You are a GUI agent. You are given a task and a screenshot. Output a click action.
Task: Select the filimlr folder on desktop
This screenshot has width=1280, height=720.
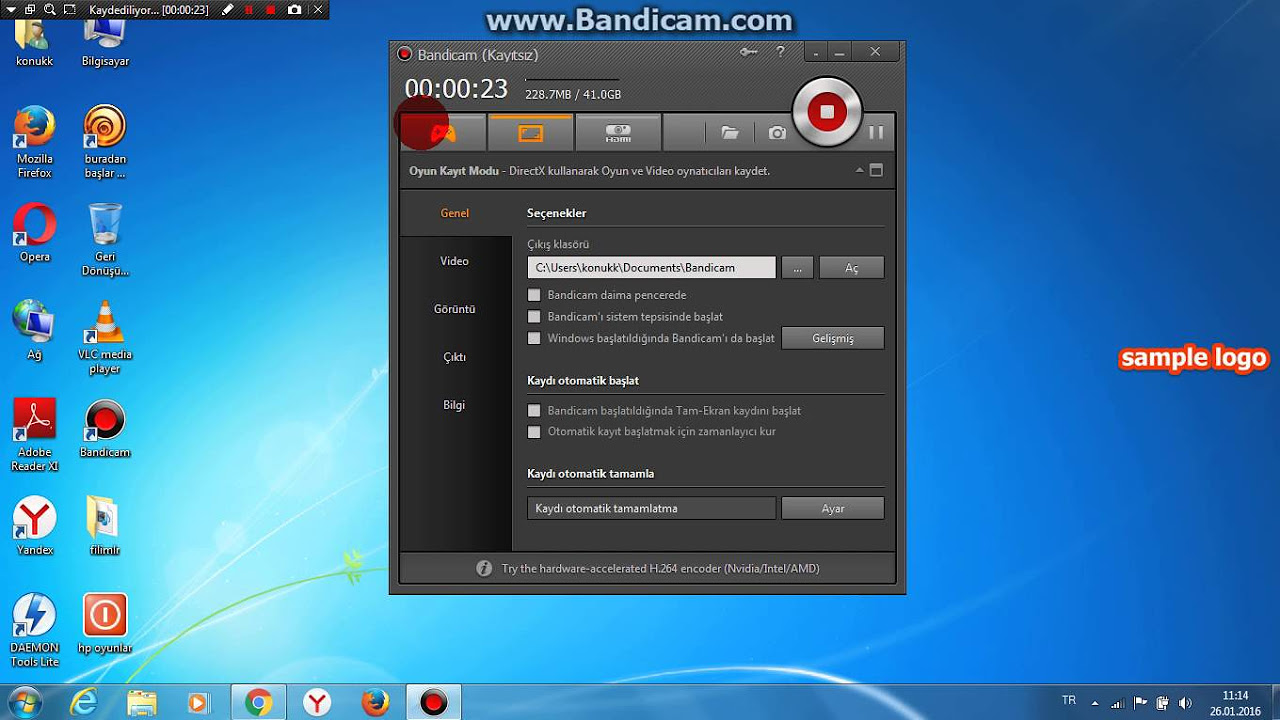click(105, 526)
